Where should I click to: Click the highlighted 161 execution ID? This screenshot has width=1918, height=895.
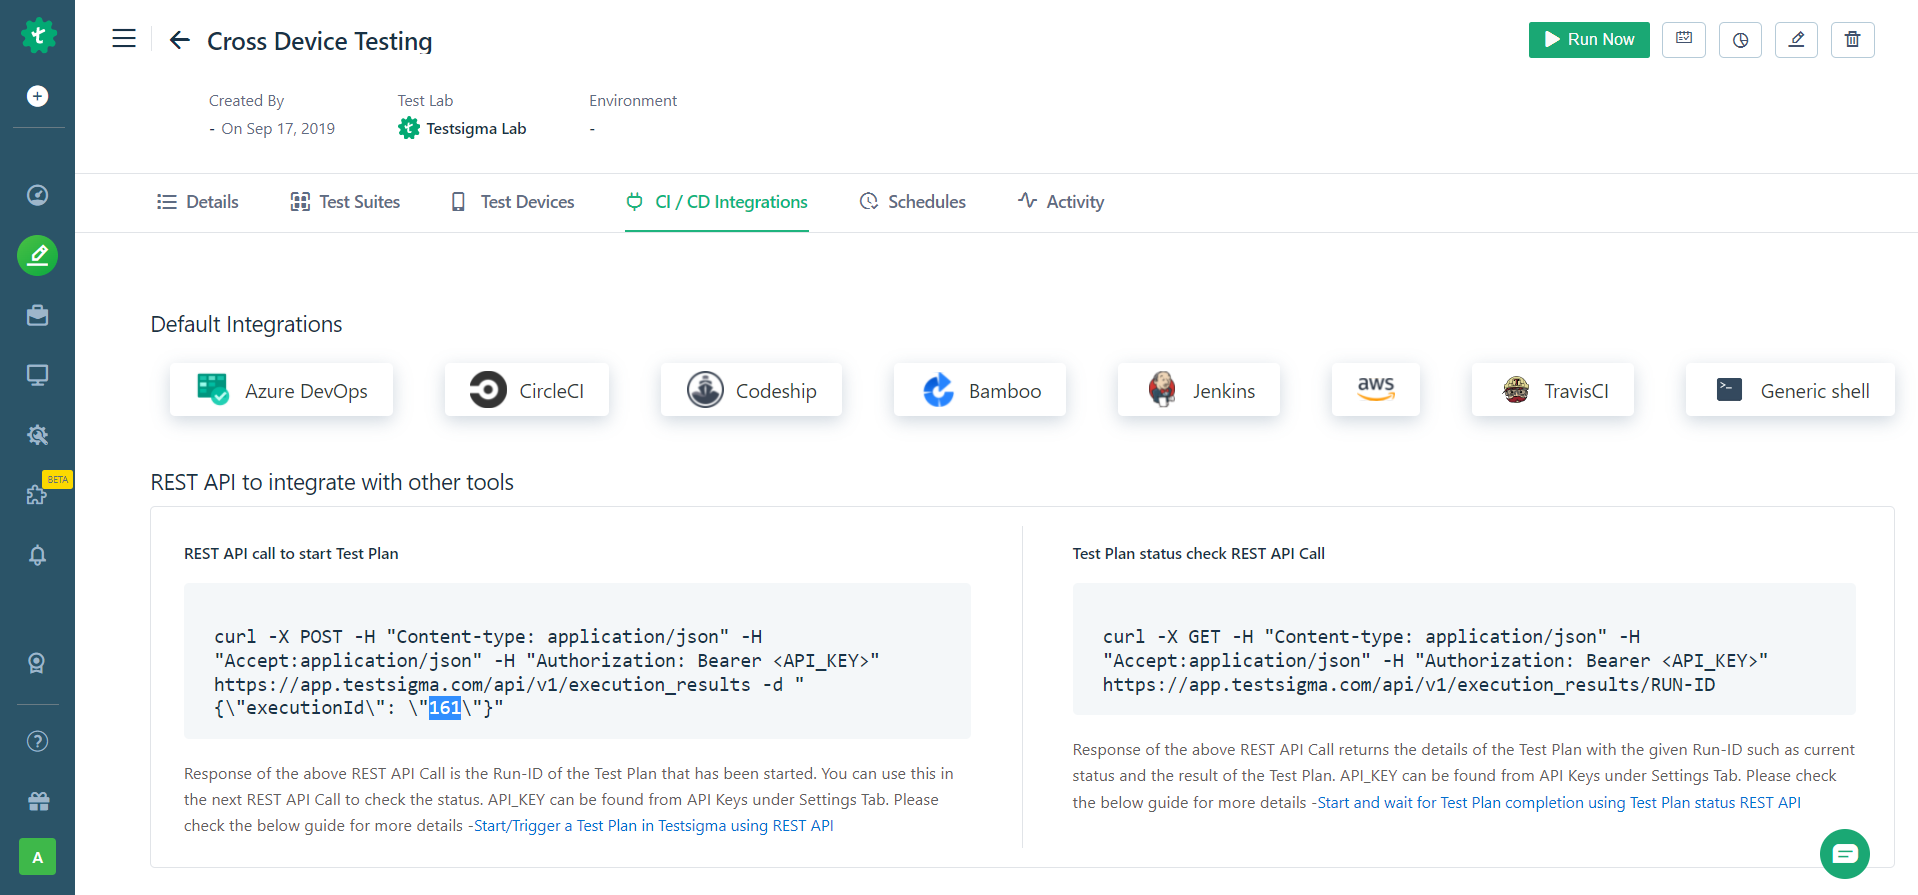pyautogui.click(x=445, y=708)
